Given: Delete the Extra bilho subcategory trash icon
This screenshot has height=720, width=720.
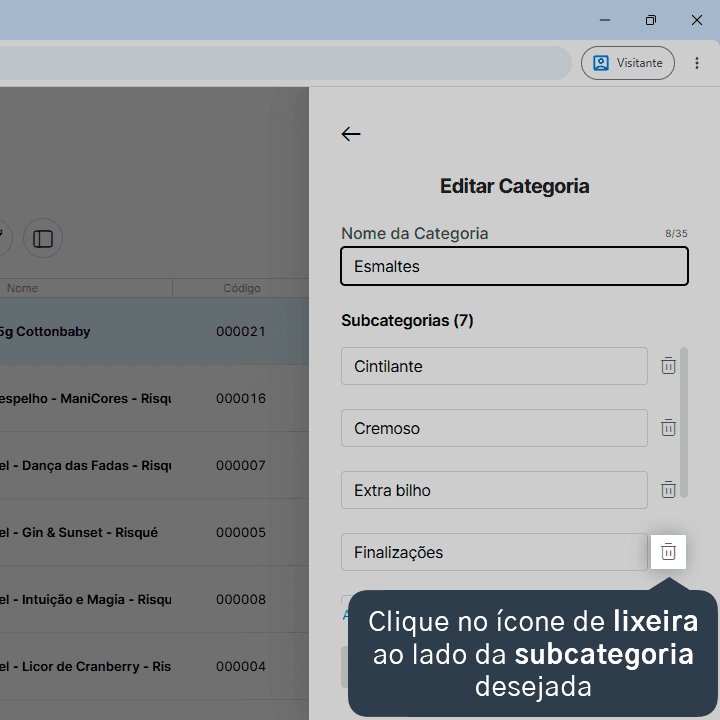Looking at the screenshot, I should (668, 490).
